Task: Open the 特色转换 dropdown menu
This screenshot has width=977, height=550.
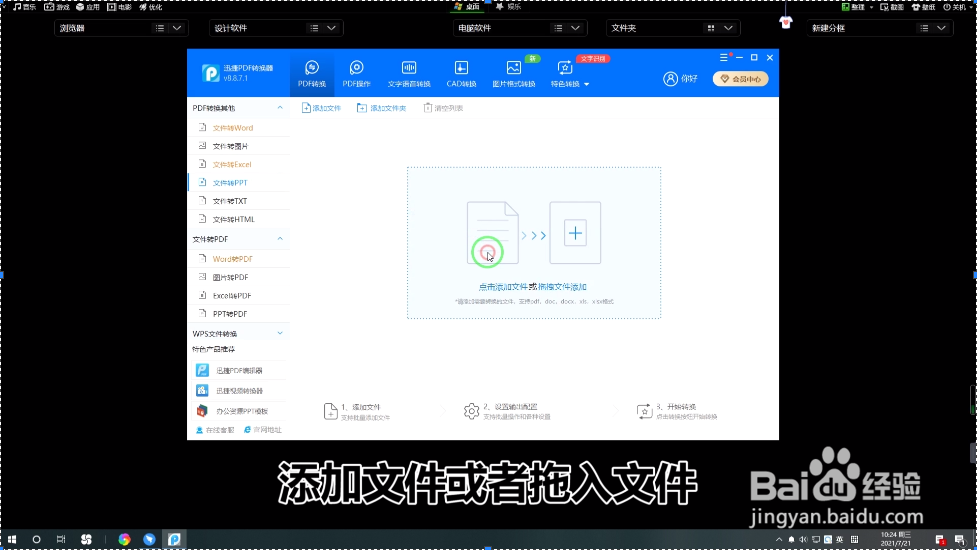Action: 570,73
